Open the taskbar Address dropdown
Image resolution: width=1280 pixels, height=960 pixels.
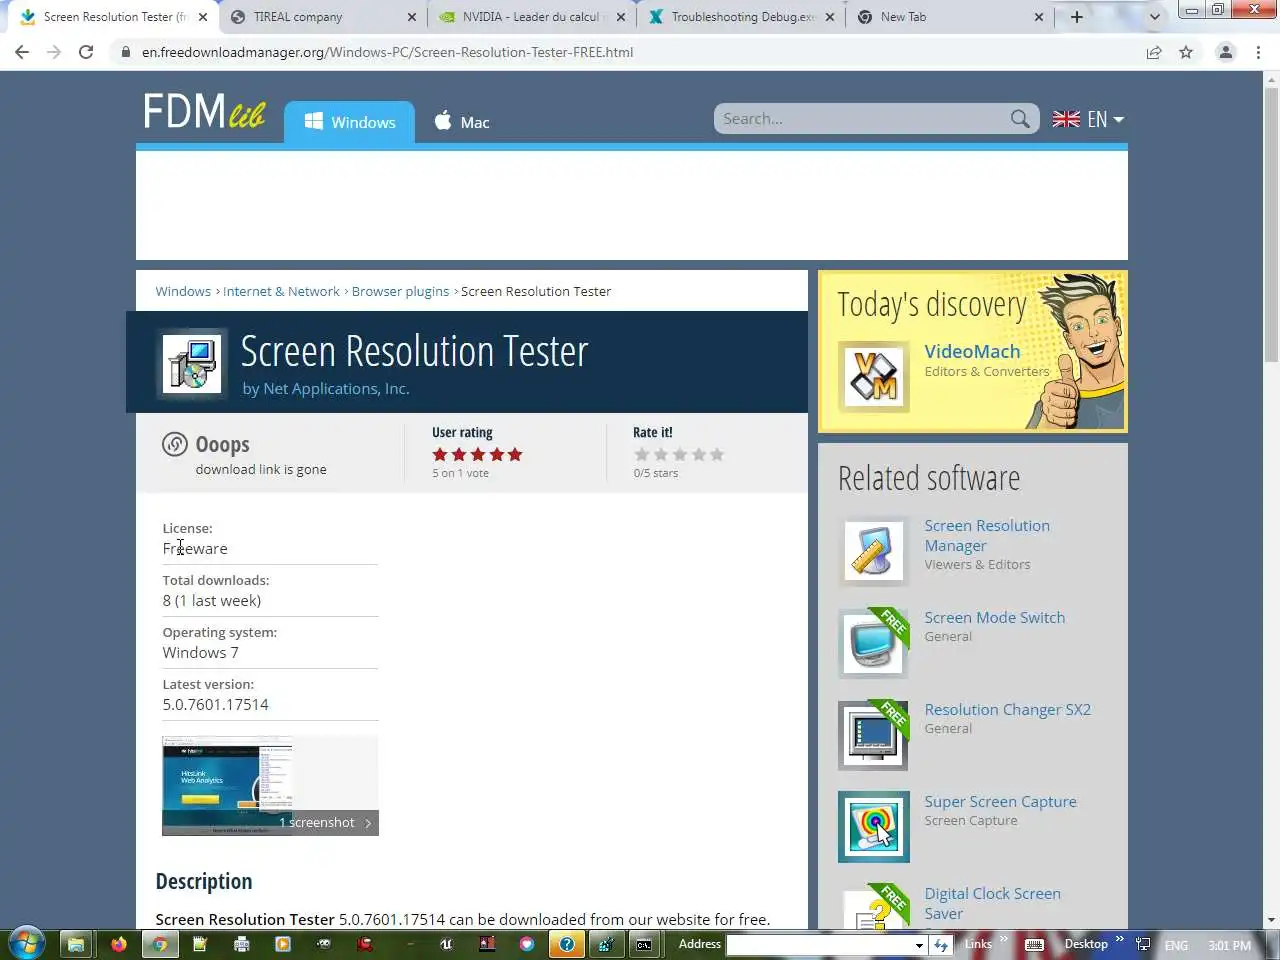(919, 944)
